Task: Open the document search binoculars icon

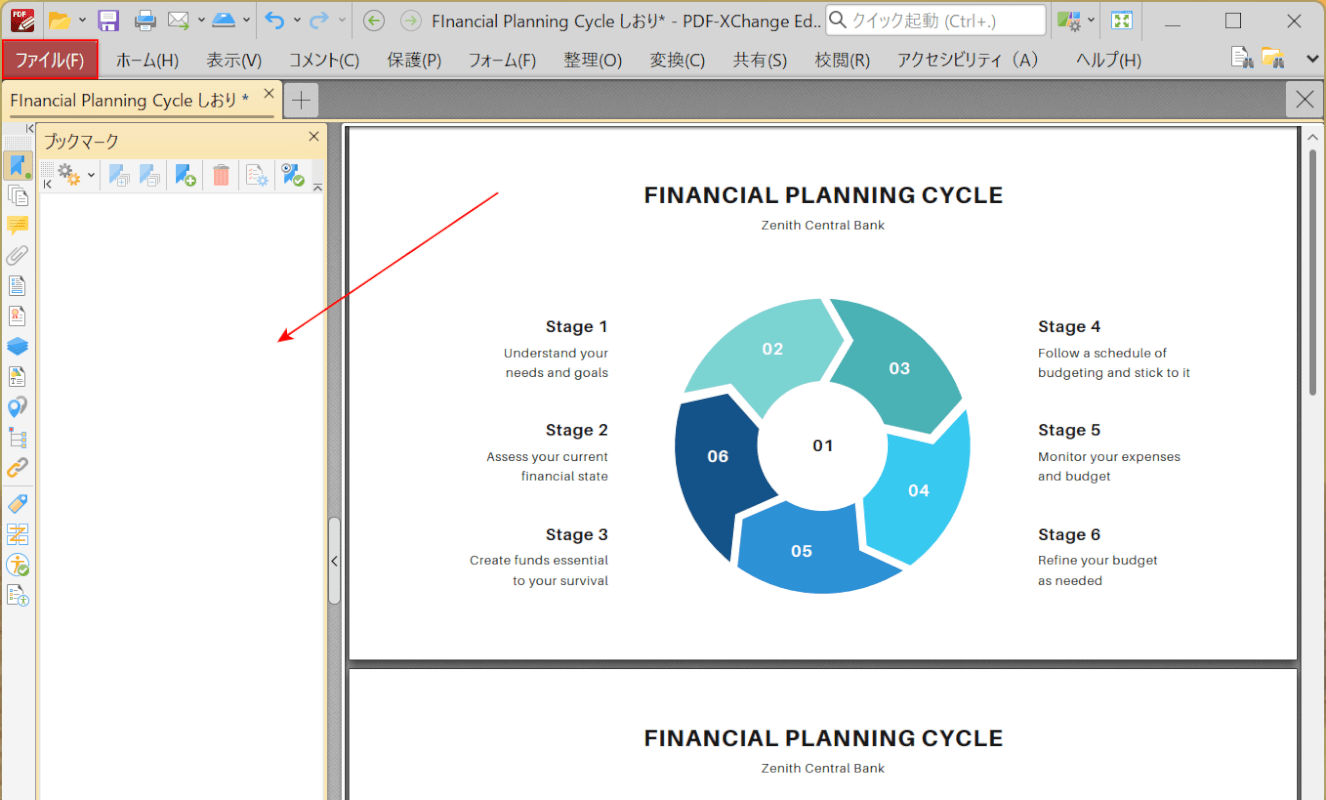Action: (x=1241, y=58)
